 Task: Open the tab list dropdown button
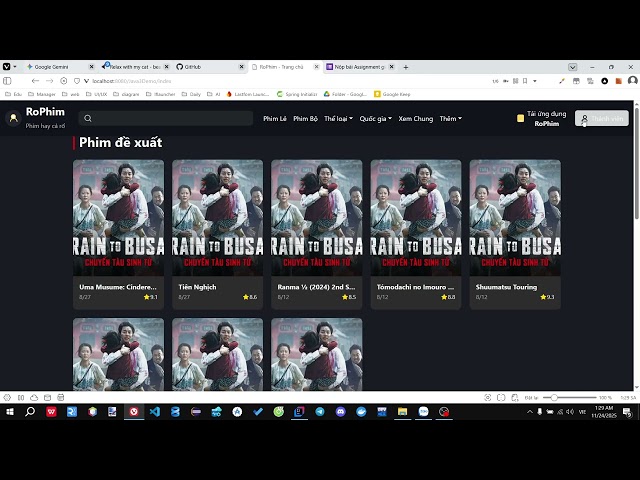click(x=573, y=67)
